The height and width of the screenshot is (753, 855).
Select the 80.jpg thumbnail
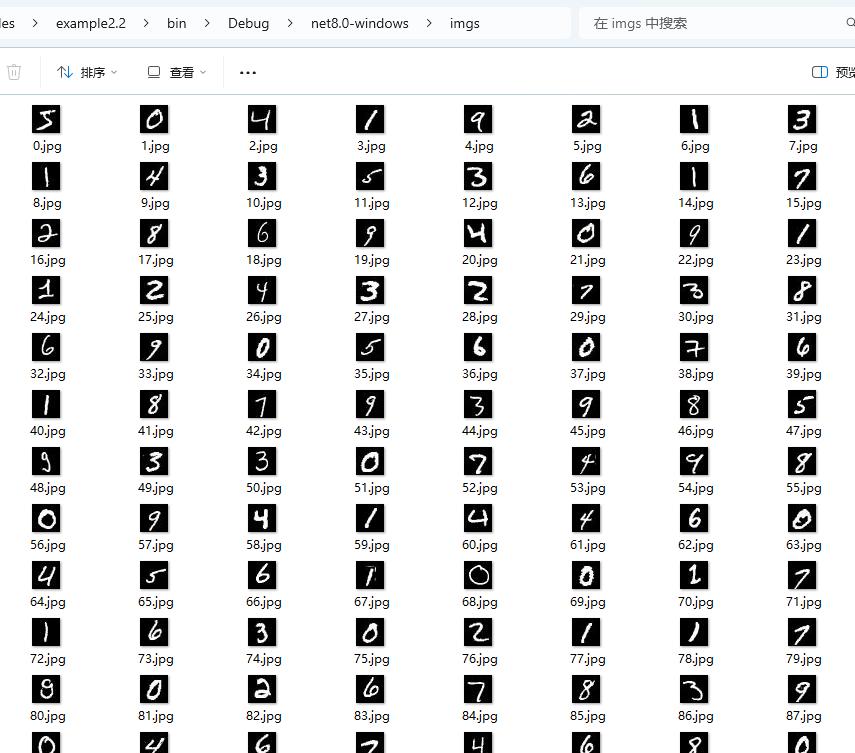[x=46, y=689]
